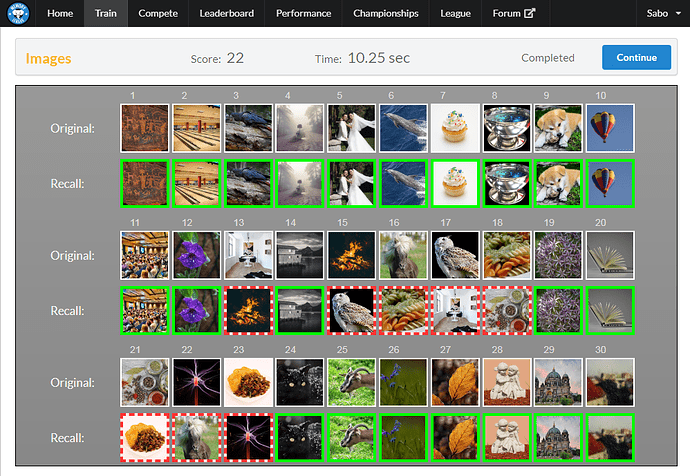Select original image 22 plasma ball

click(x=196, y=382)
